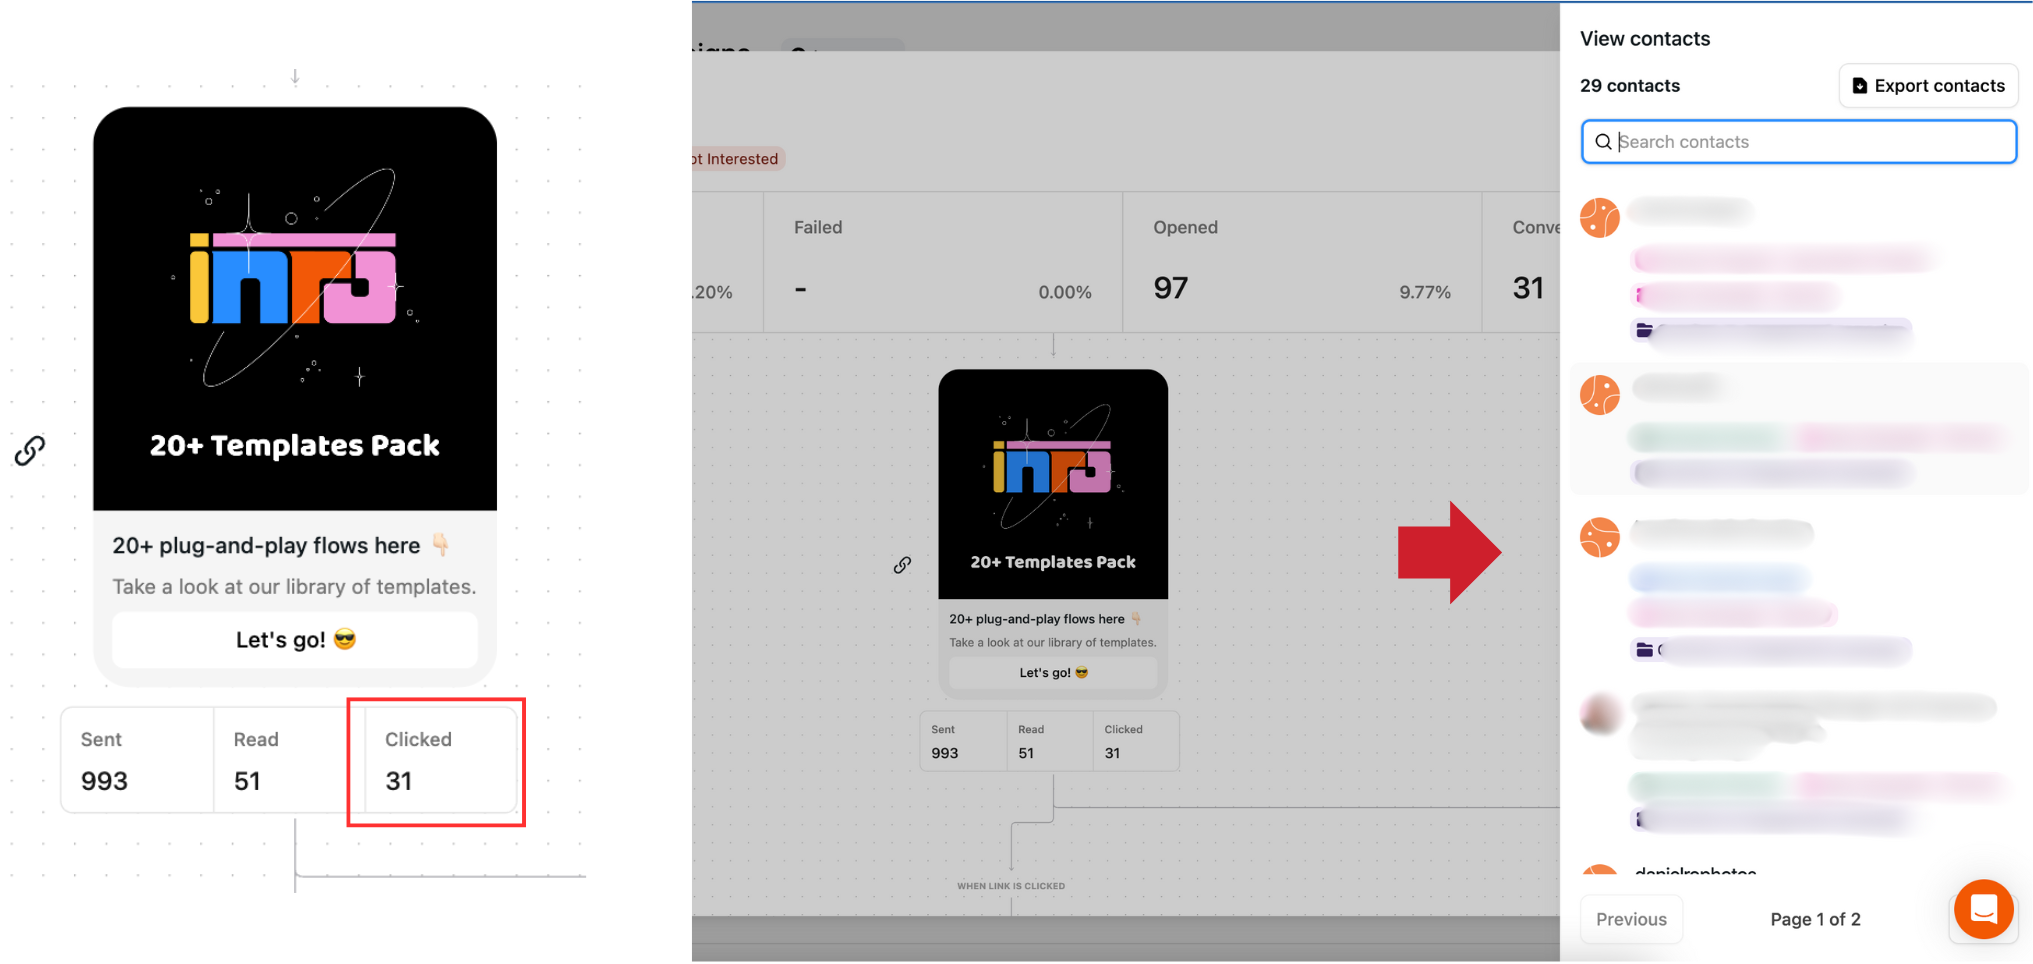Click the first contact's orange avatar
The width and height of the screenshot is (2033, 964).
pyautogui.click(x=1600, y=218)
